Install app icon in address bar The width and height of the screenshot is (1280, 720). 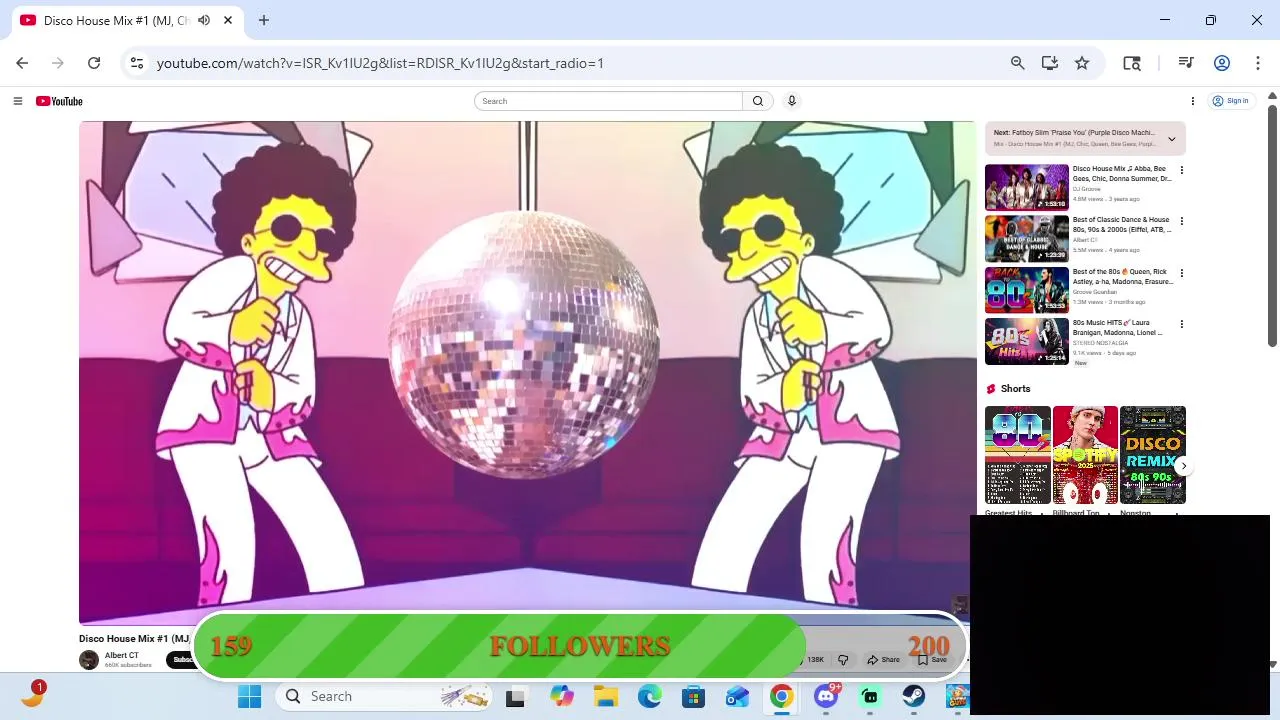pos(1049,63)
